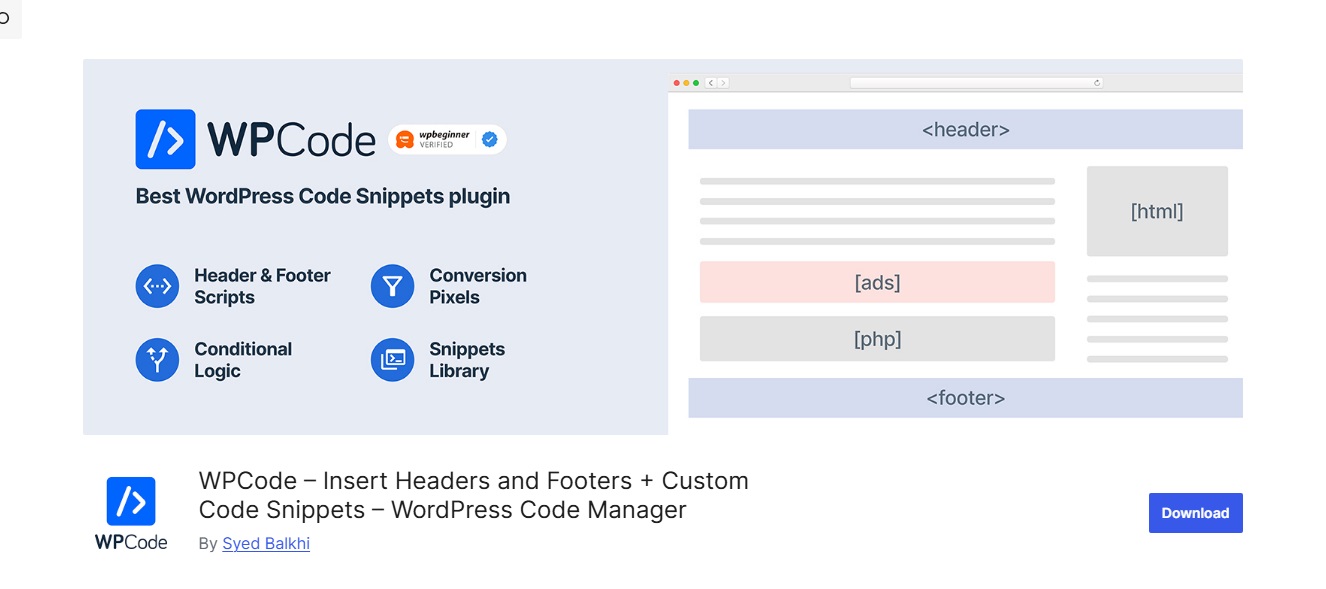
Task: Select the pink [ads] block
Action: (x=877, y=282)
